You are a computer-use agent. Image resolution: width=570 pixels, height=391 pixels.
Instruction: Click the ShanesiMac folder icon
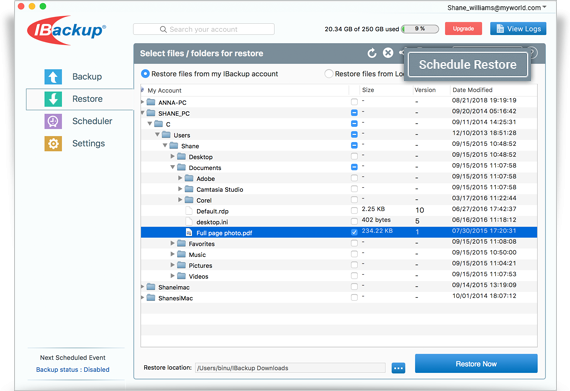(x=151, y=298)
